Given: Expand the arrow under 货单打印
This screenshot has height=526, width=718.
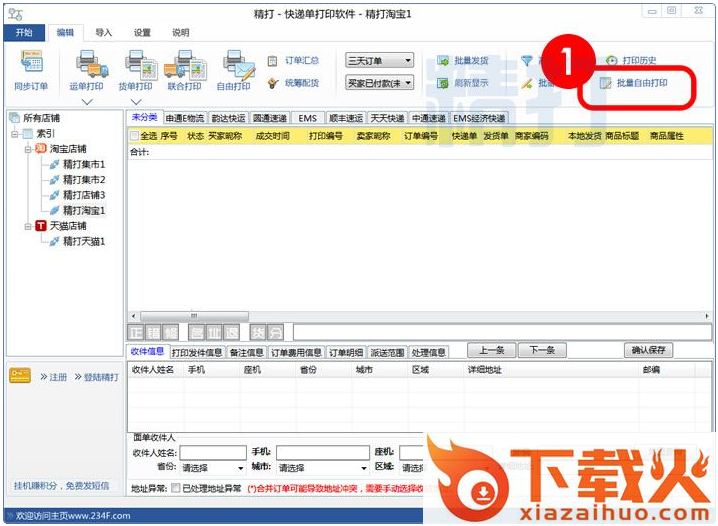Looking at the screenshot, I should point(136,102).
